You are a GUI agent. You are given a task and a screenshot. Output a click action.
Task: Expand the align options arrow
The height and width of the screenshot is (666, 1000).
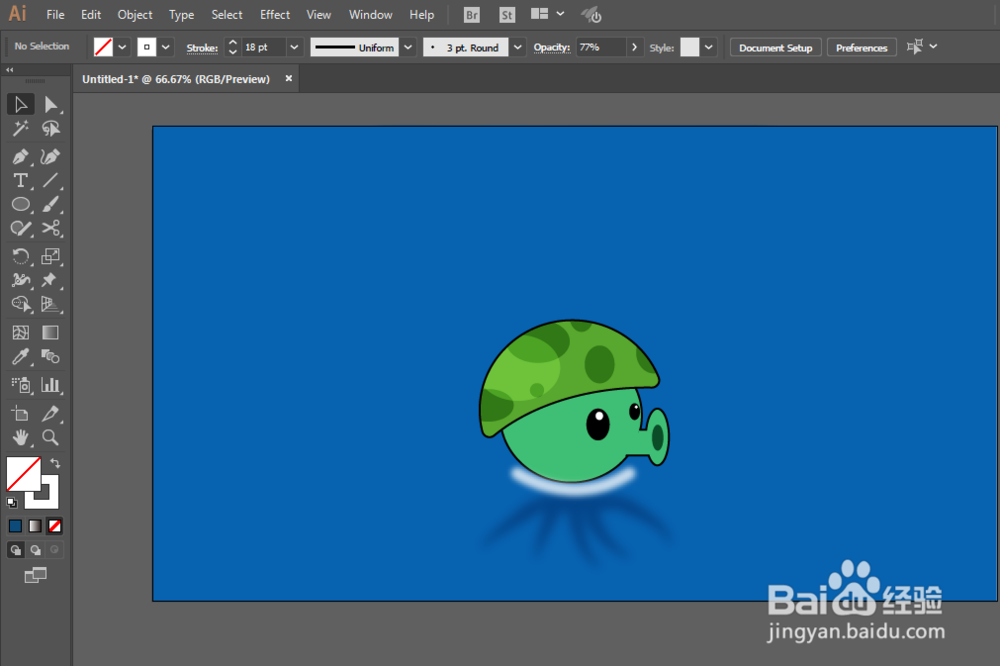point(934,47)
